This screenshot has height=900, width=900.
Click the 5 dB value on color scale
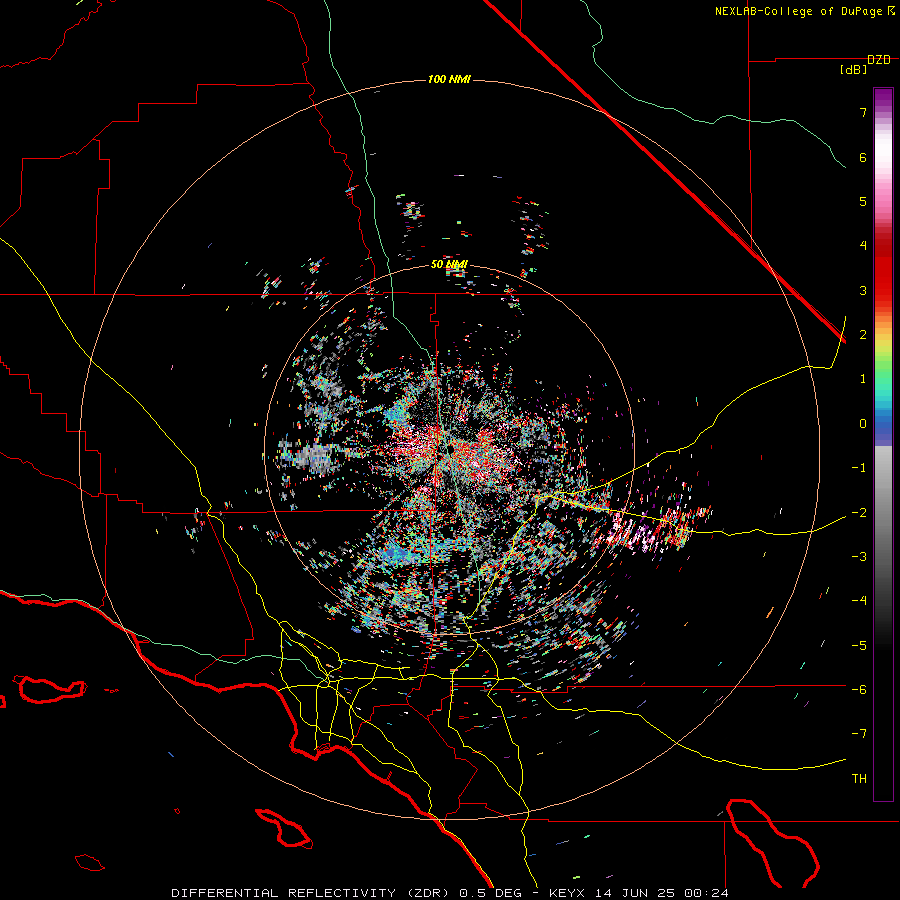click(x=863, y=201)
